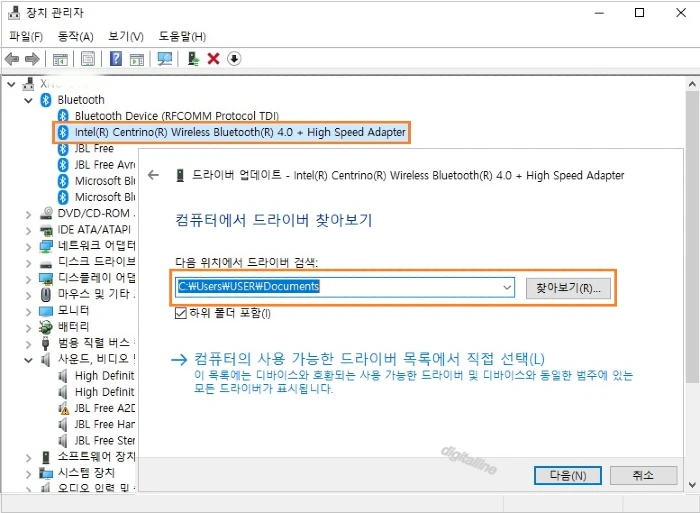This screenshot has width=700, height=513.
Task: Collapse the root computer node
Action: pos(12,84)
